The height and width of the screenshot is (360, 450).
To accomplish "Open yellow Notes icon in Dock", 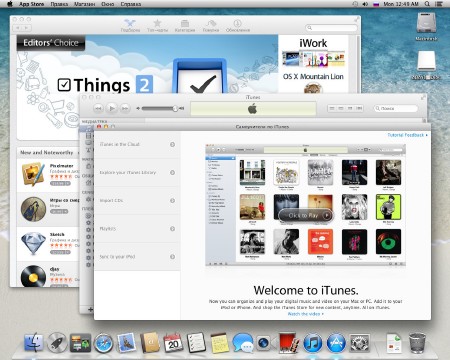I will [220, 343].
